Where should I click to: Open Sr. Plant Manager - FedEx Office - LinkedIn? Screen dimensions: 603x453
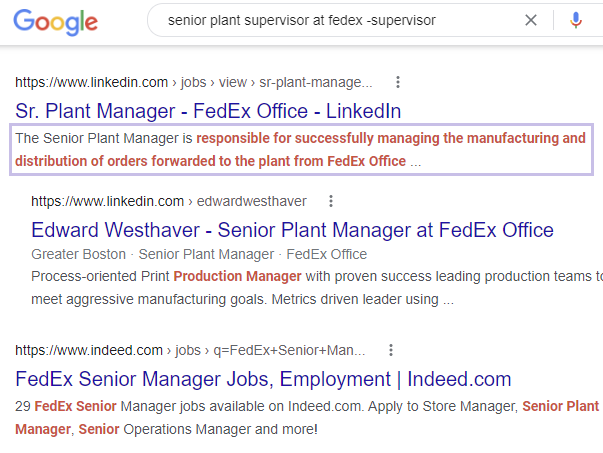208,111
